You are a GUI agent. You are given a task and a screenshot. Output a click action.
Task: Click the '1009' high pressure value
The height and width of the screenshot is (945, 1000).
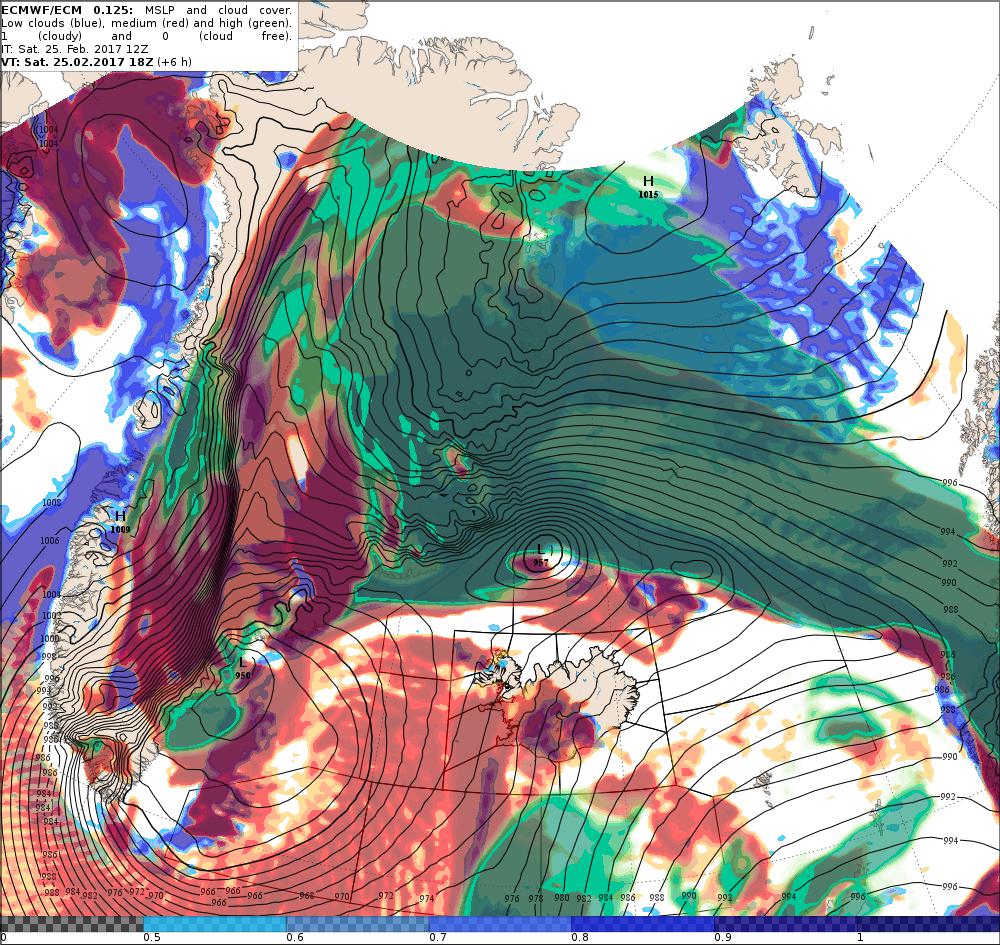click(x=120, y=529)
